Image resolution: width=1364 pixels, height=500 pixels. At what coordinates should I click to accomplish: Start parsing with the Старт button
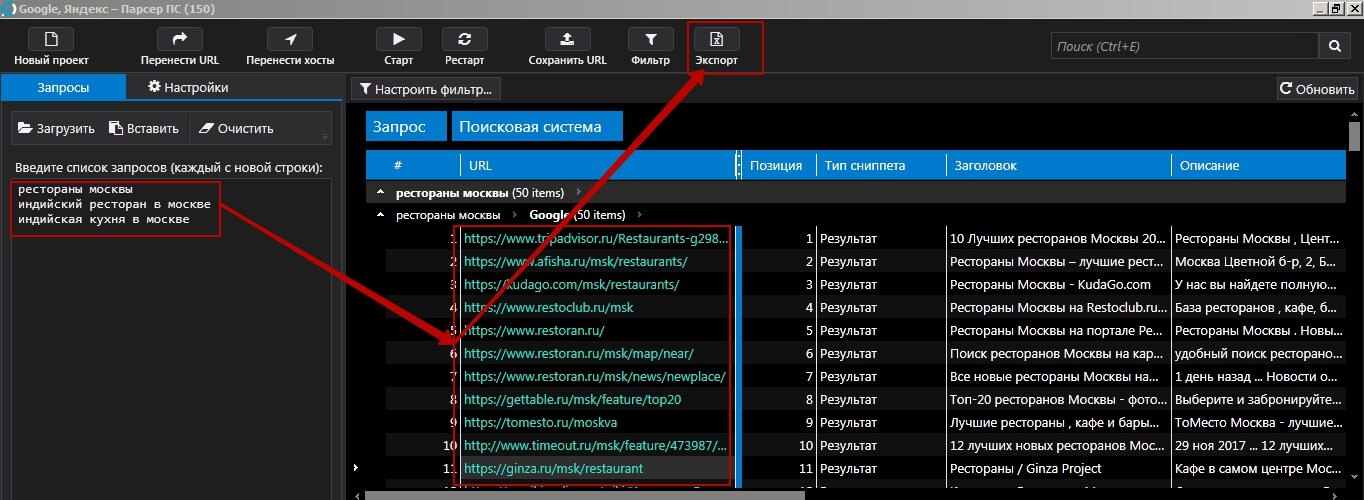point(399,40)
